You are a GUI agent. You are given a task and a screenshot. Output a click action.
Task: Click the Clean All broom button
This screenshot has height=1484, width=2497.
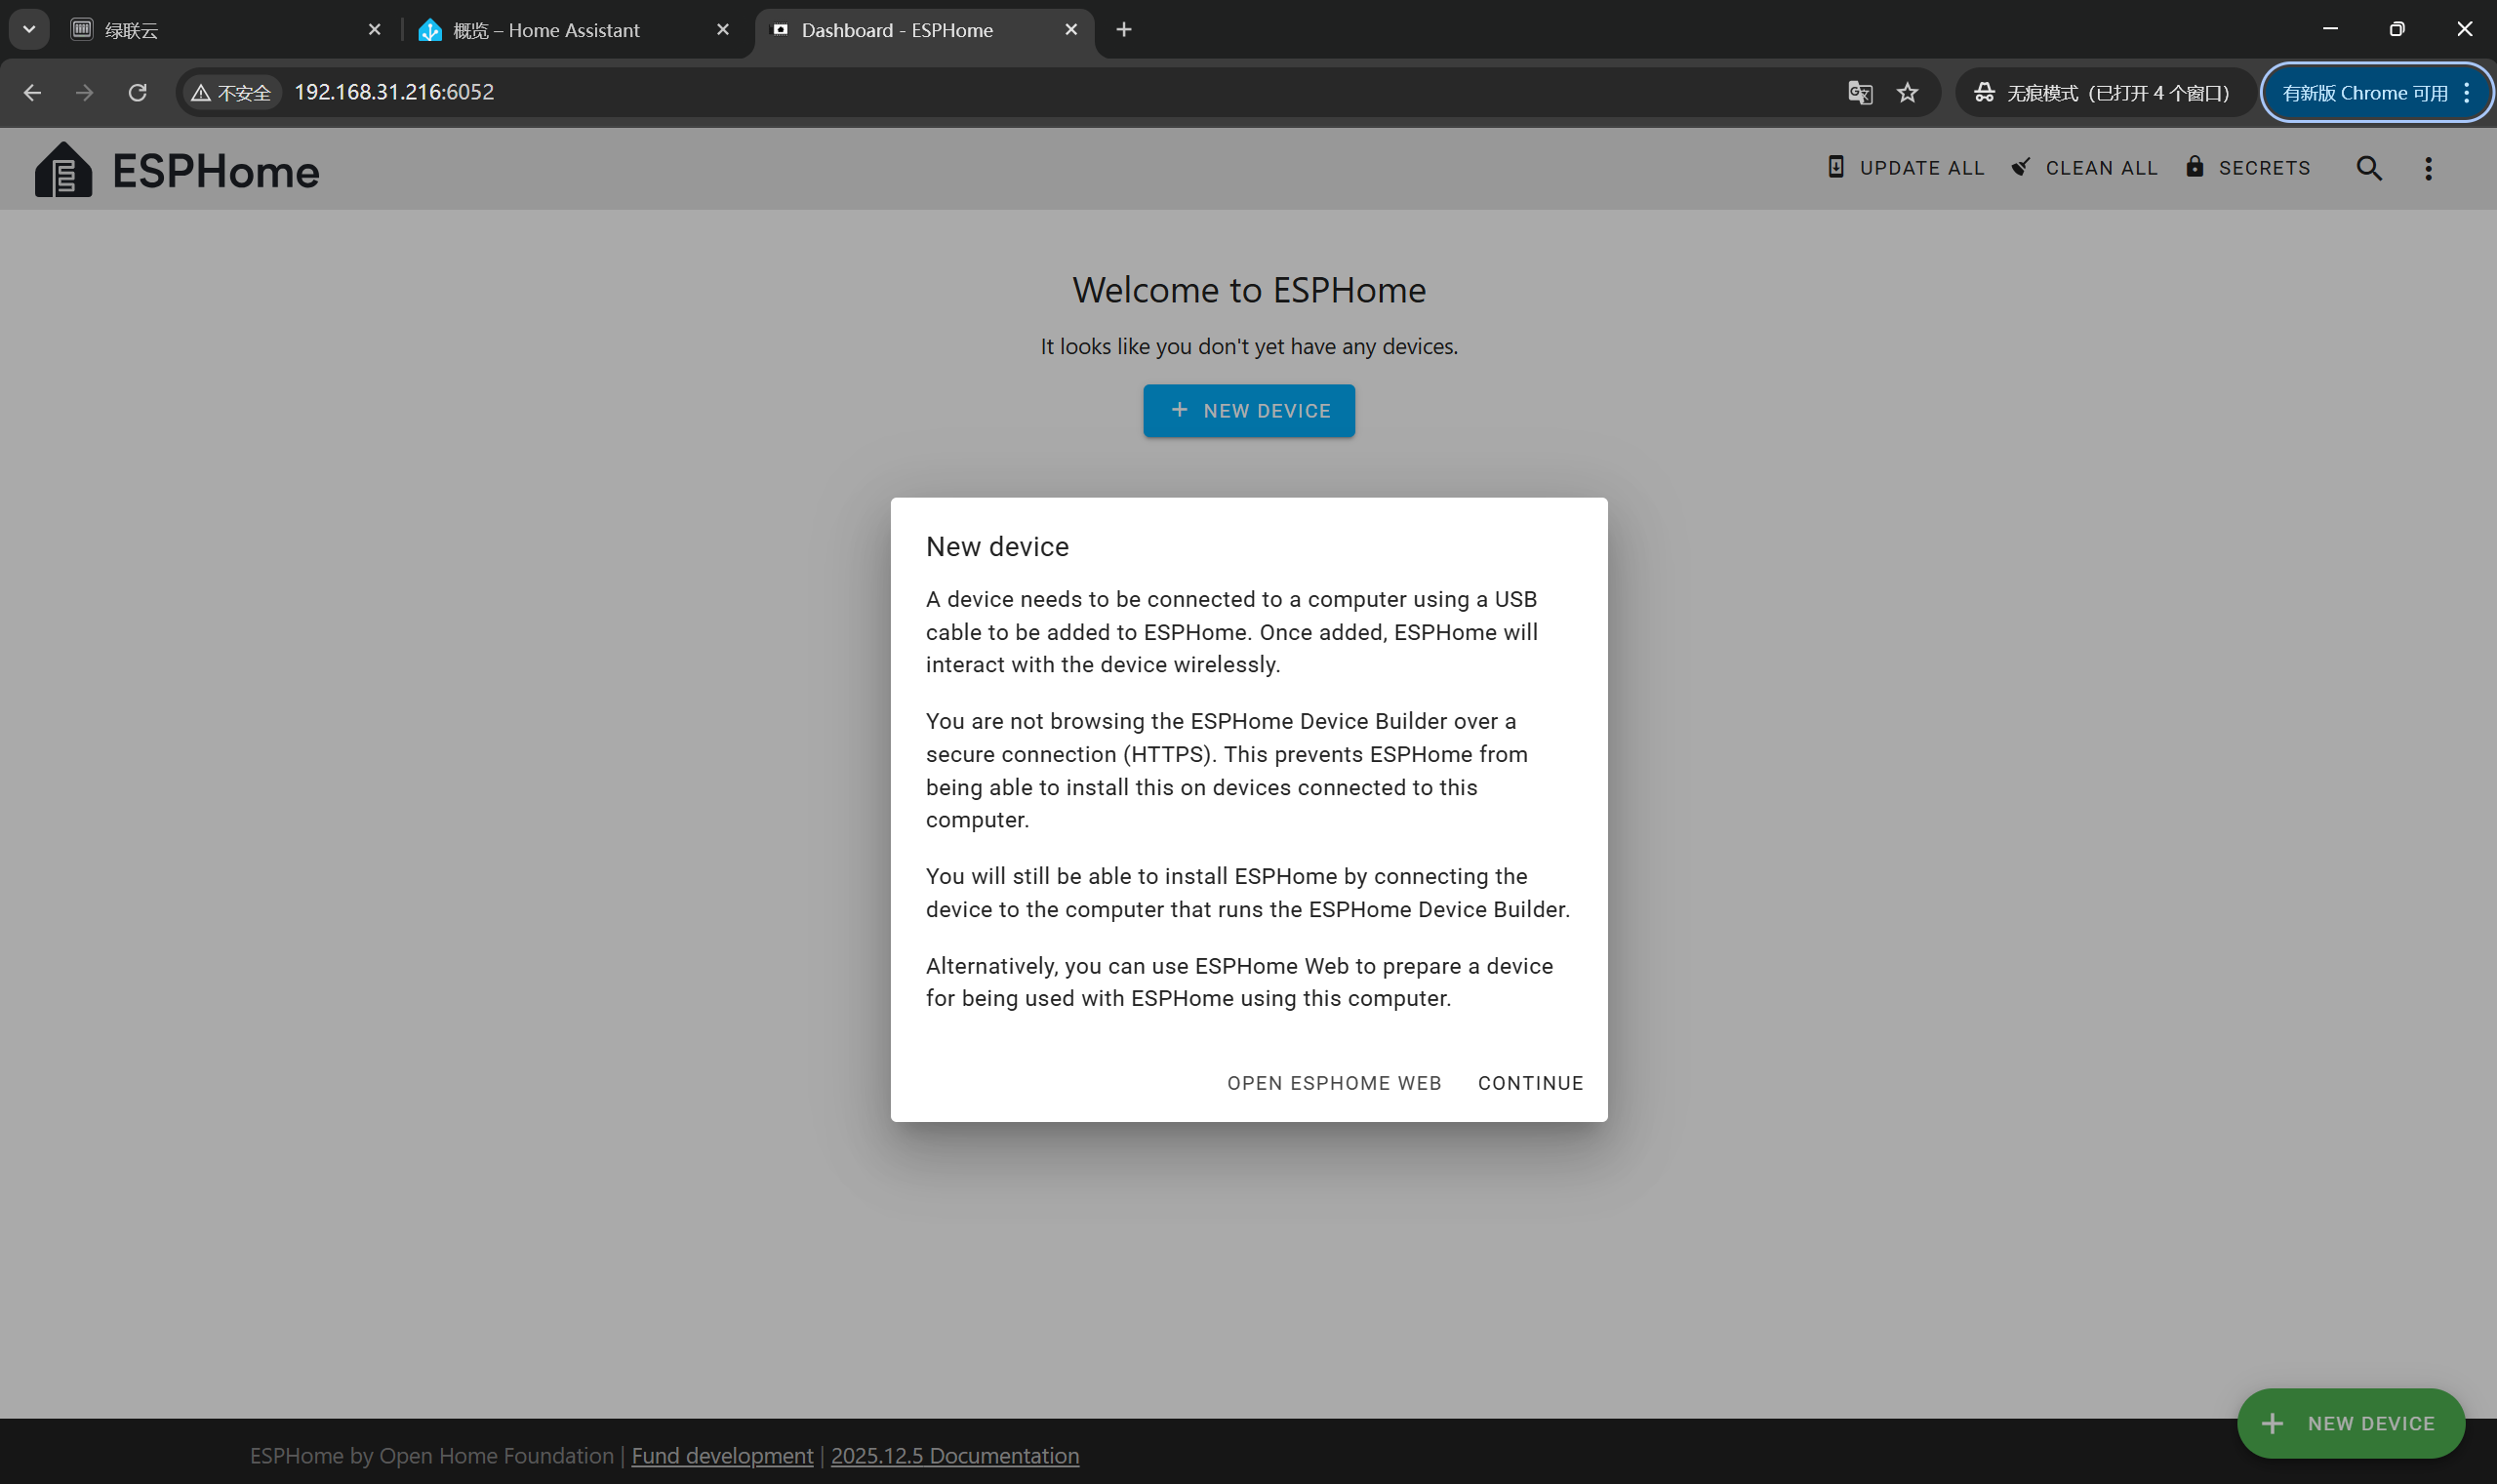click(2085, 168)
